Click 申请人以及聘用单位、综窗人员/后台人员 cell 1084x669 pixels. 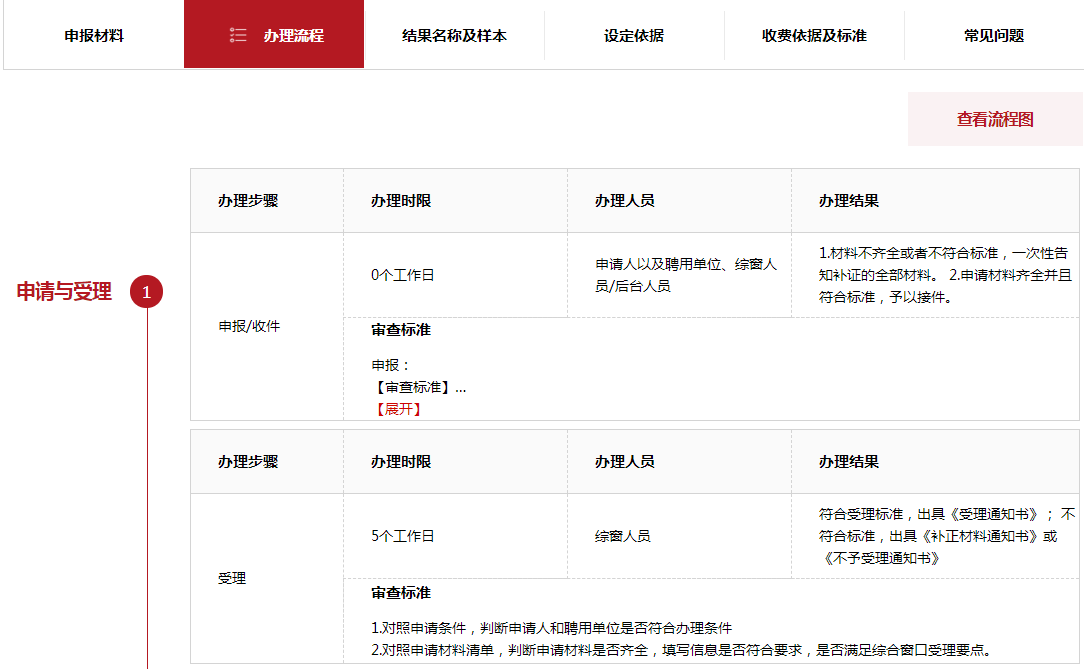tap(680, 275)
